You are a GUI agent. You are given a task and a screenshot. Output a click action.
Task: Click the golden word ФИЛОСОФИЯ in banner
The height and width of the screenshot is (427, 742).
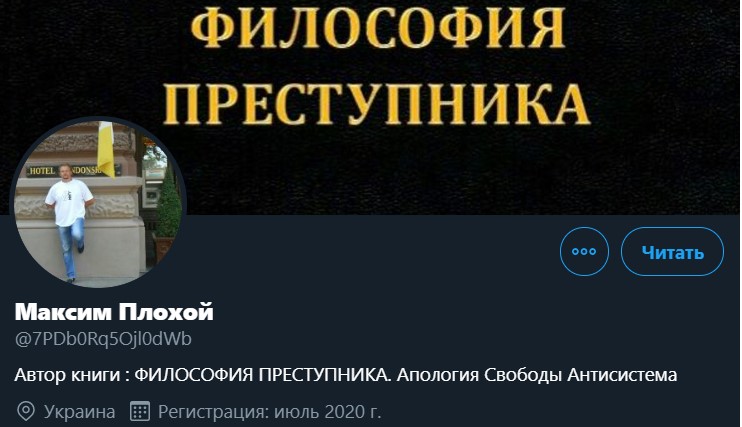(378, 27)
